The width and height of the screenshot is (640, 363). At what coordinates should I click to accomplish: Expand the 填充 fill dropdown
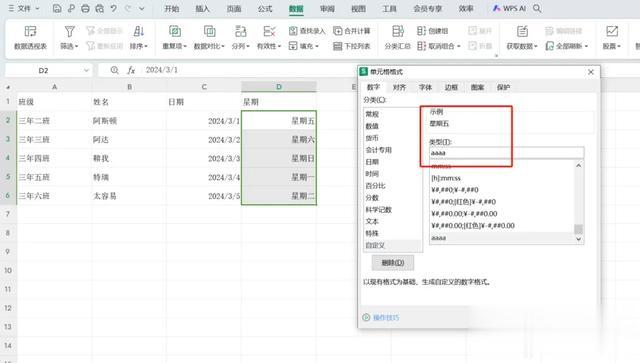pos(317,47)
